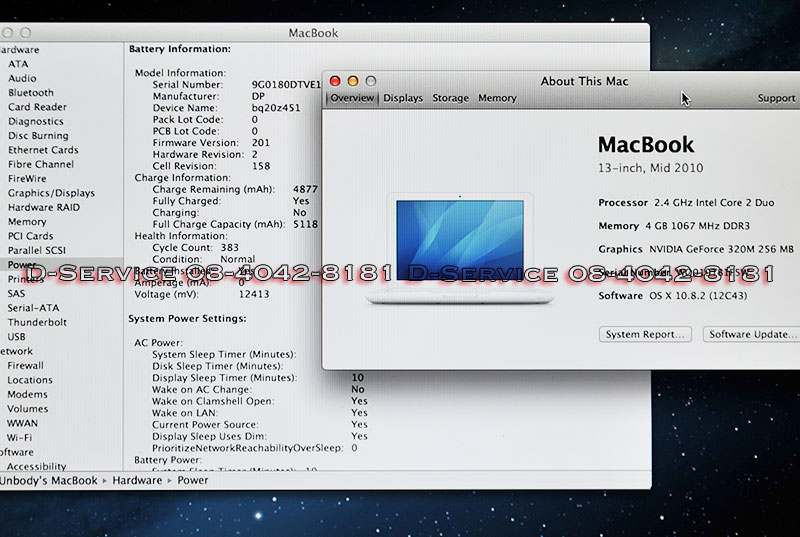Open the Storage tab

(x=450, y=98)
